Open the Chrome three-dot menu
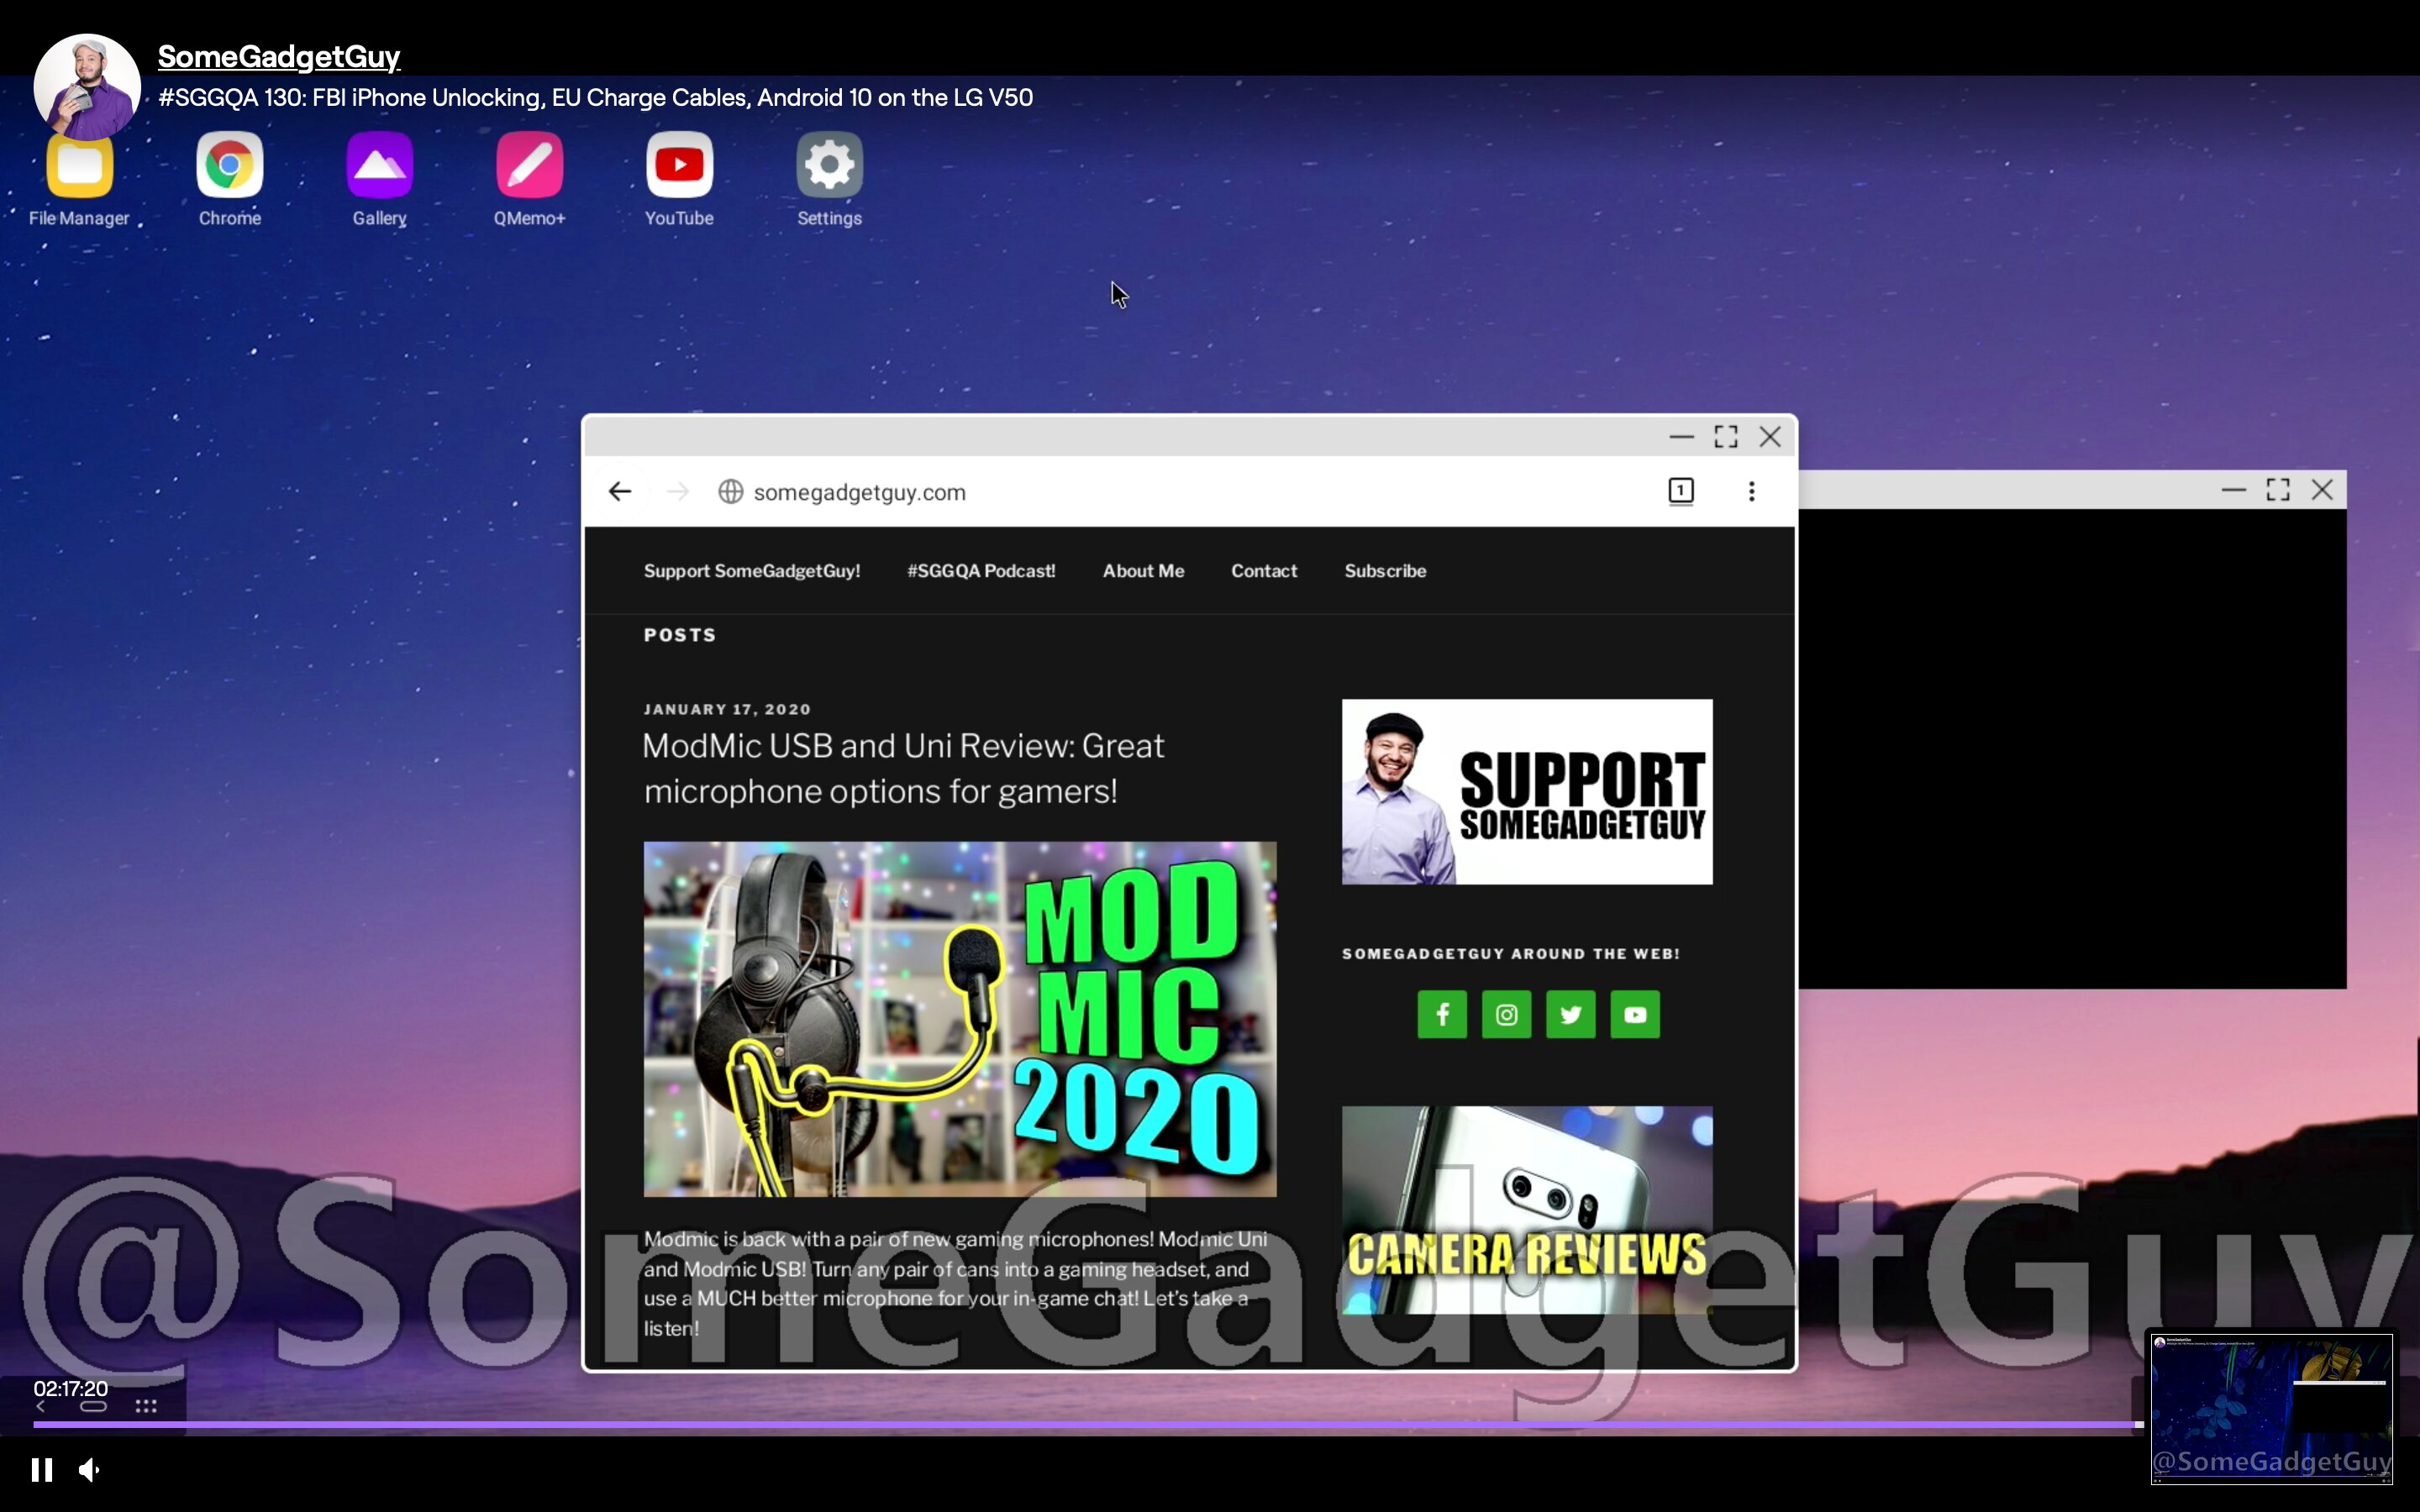 [1751, 491]
